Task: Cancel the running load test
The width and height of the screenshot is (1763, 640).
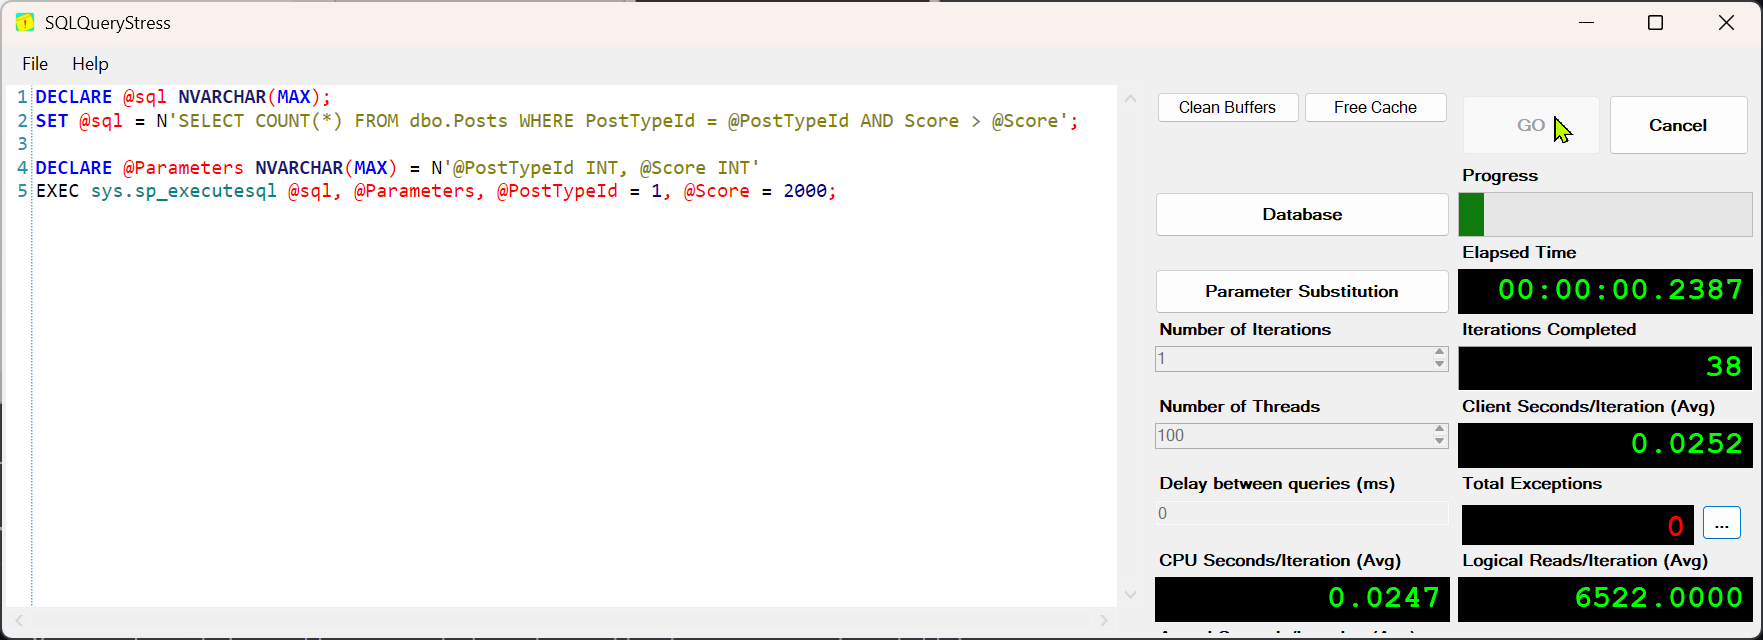Action: tap(1677, 125)
